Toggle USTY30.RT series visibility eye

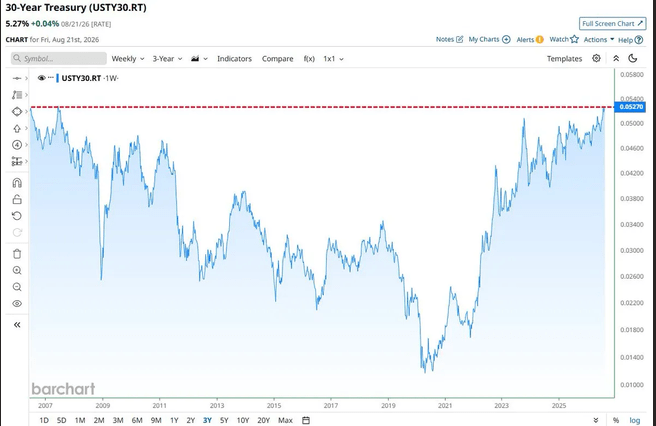(41, 78)
